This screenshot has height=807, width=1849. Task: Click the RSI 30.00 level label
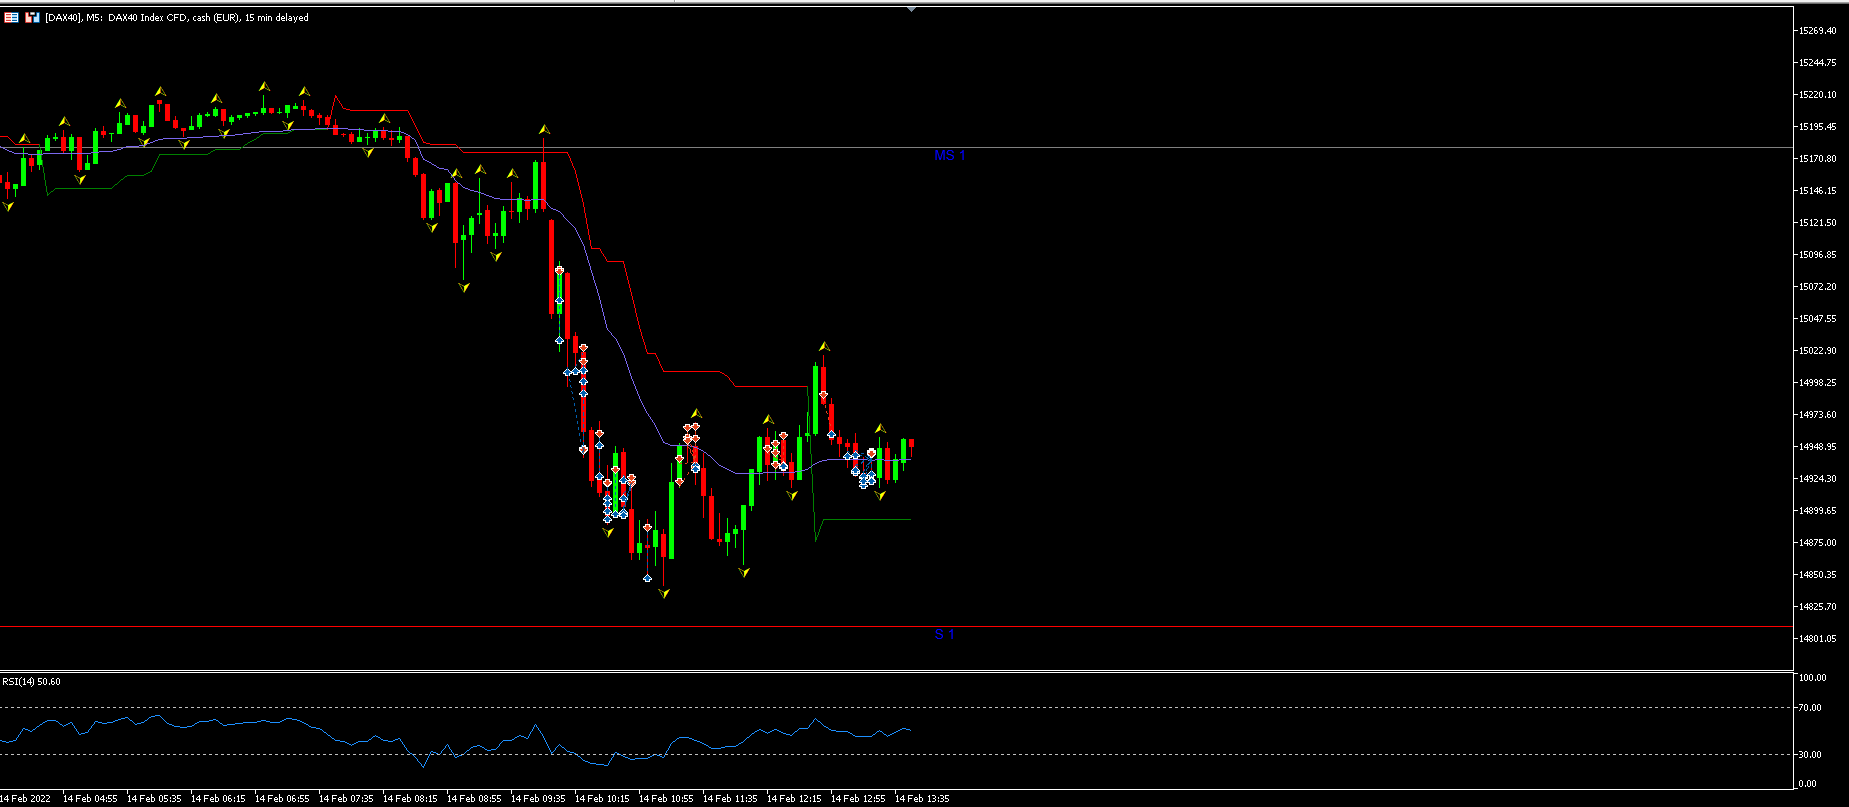pyautogui.click(x=1809, y=755)
